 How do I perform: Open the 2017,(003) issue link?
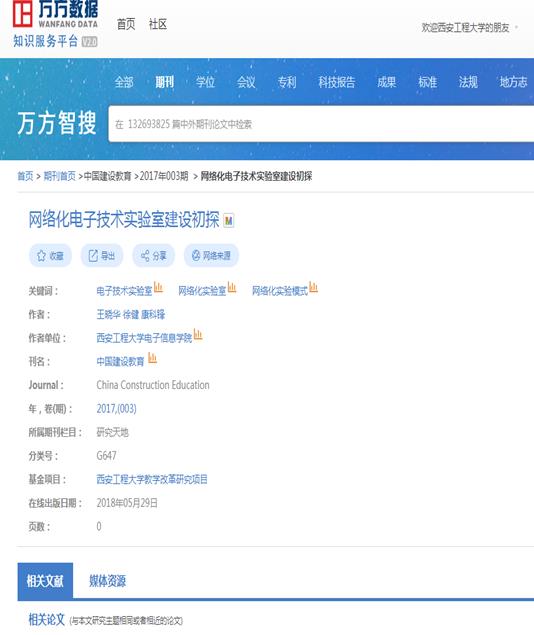coord(116,409)
